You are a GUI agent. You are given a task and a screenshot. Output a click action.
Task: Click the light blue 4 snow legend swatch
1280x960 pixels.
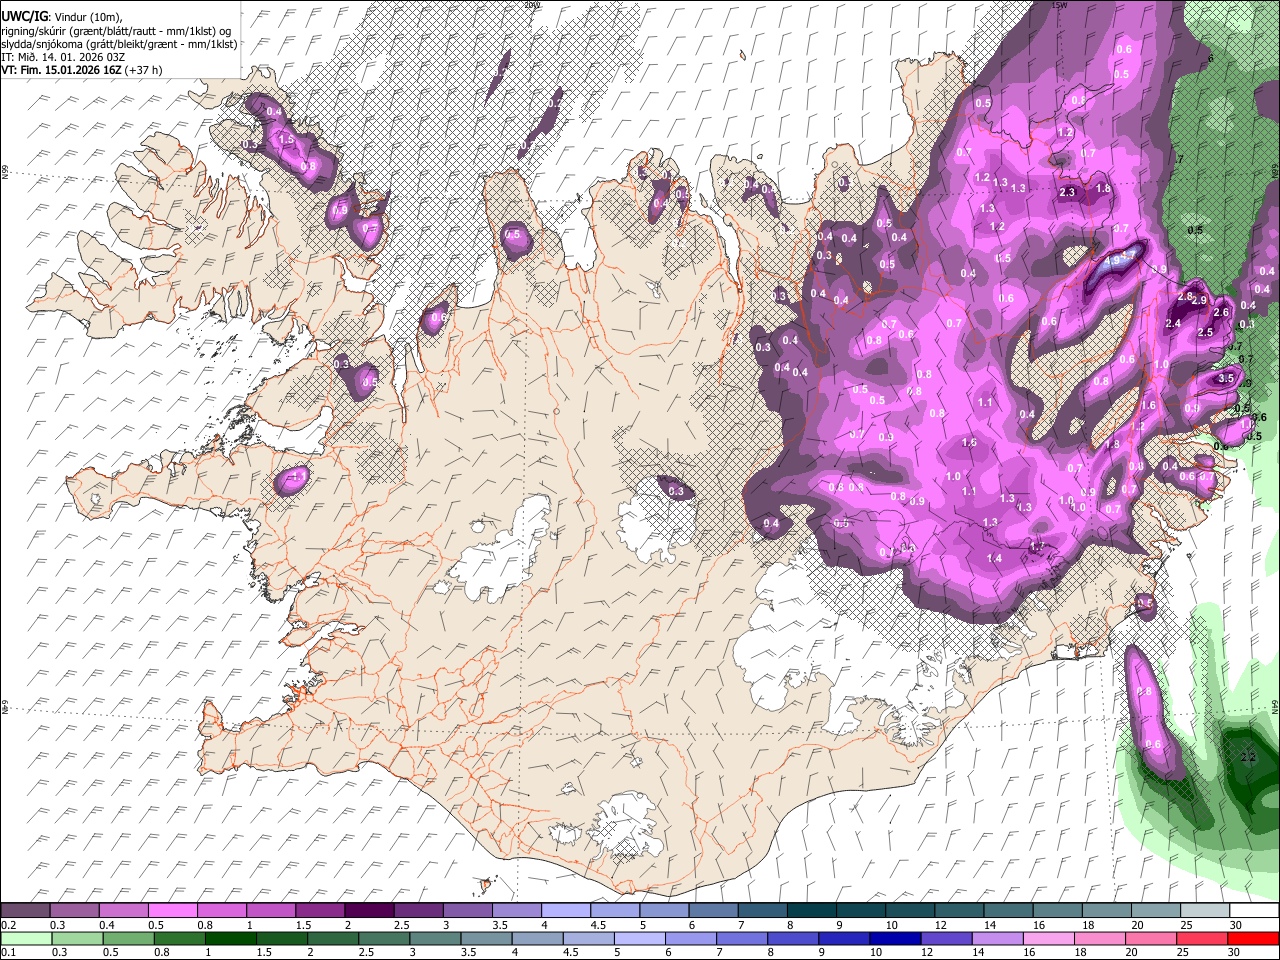[565, 910]
